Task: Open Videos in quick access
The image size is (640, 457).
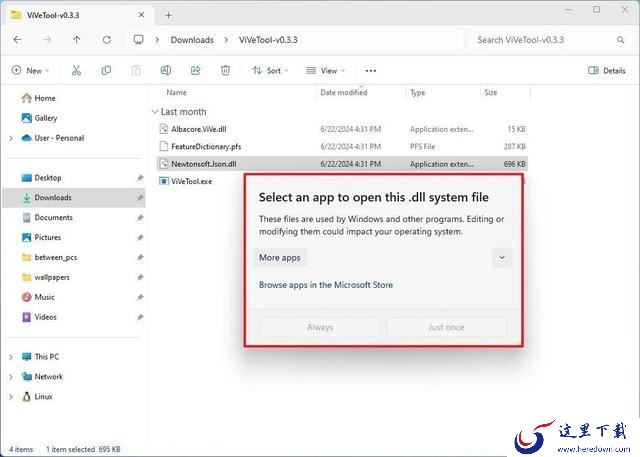Action: pyautogui.click(x=39, y=317)
